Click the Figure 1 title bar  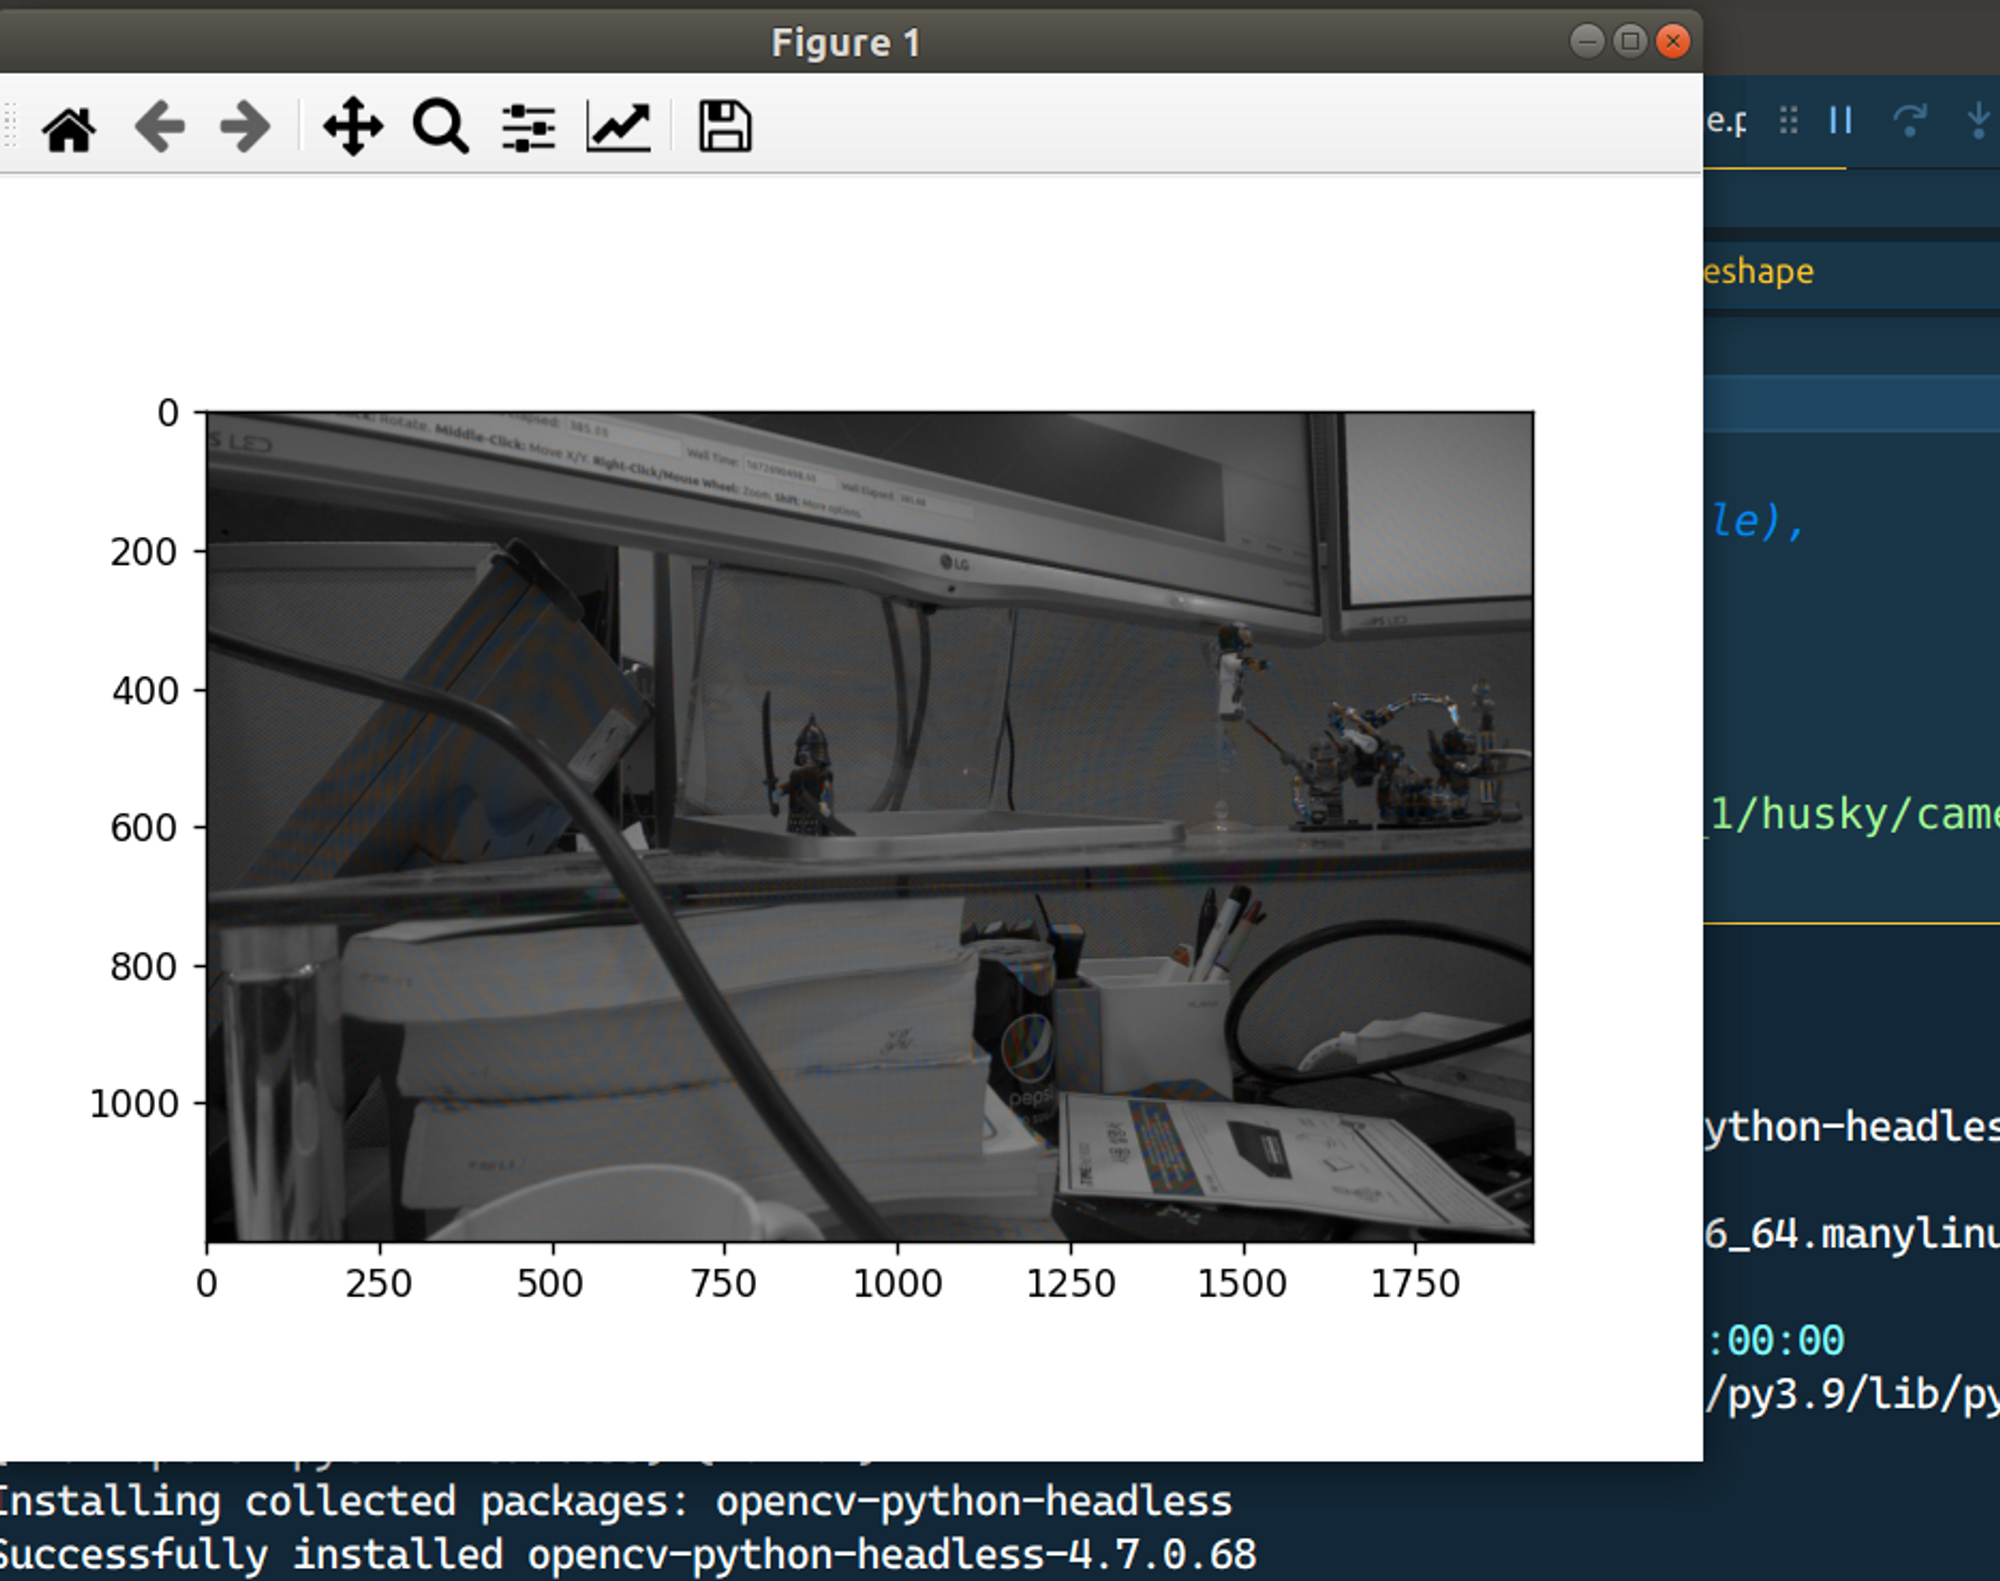[845, 42]
